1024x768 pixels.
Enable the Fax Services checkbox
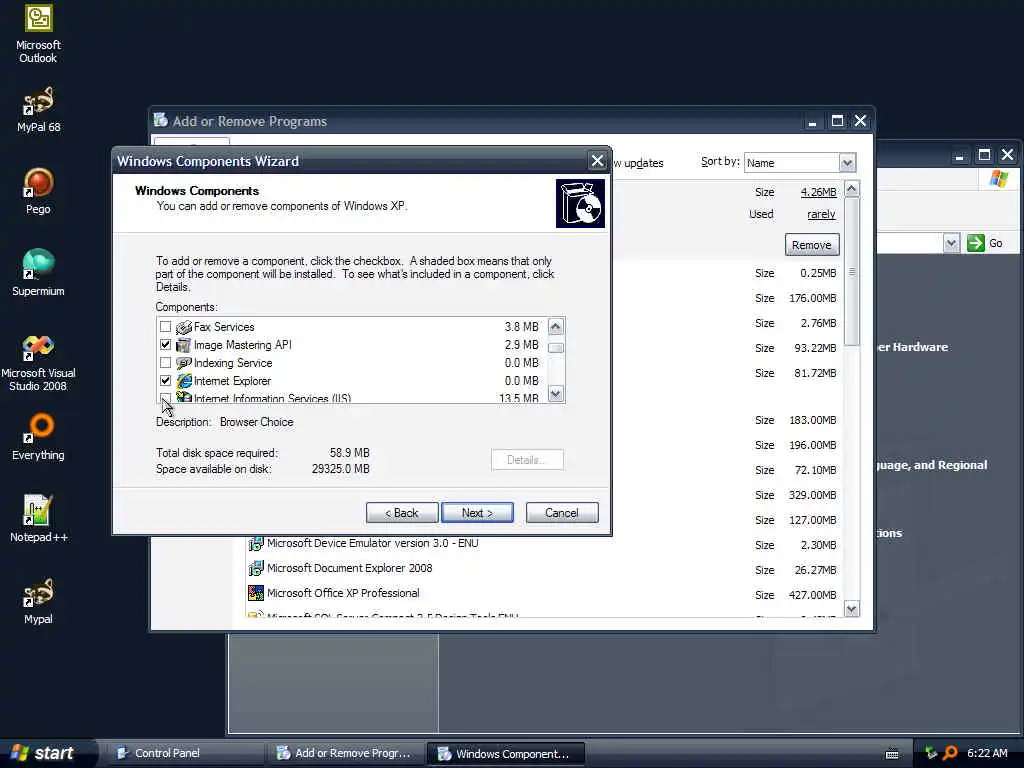tap(165, 327)
